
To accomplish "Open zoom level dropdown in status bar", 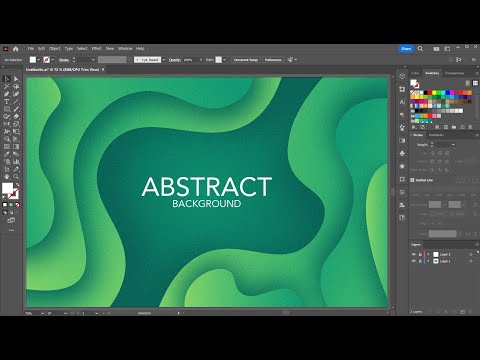I will (42, 313).
